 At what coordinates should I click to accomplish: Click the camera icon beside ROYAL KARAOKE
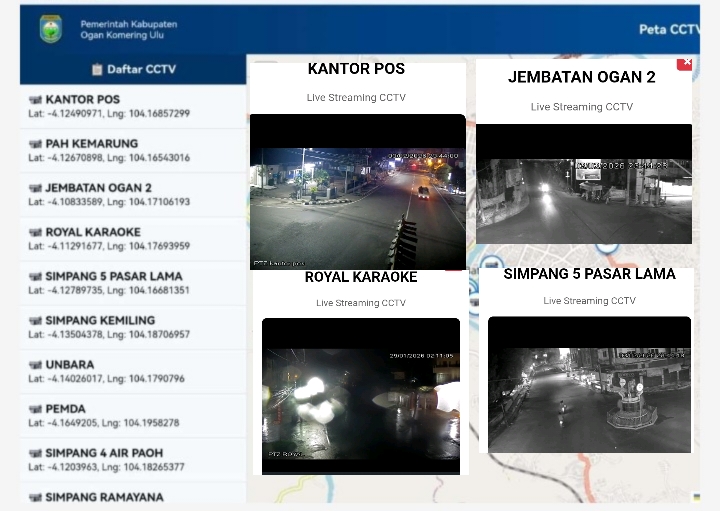(x=36, y=232)
